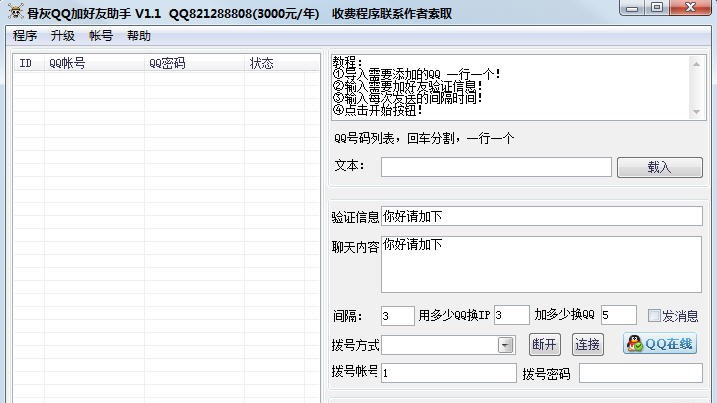Open the 升级 menu
This screenshot has height=403, width=717.
pyautogui.click(x=63, y=36)
